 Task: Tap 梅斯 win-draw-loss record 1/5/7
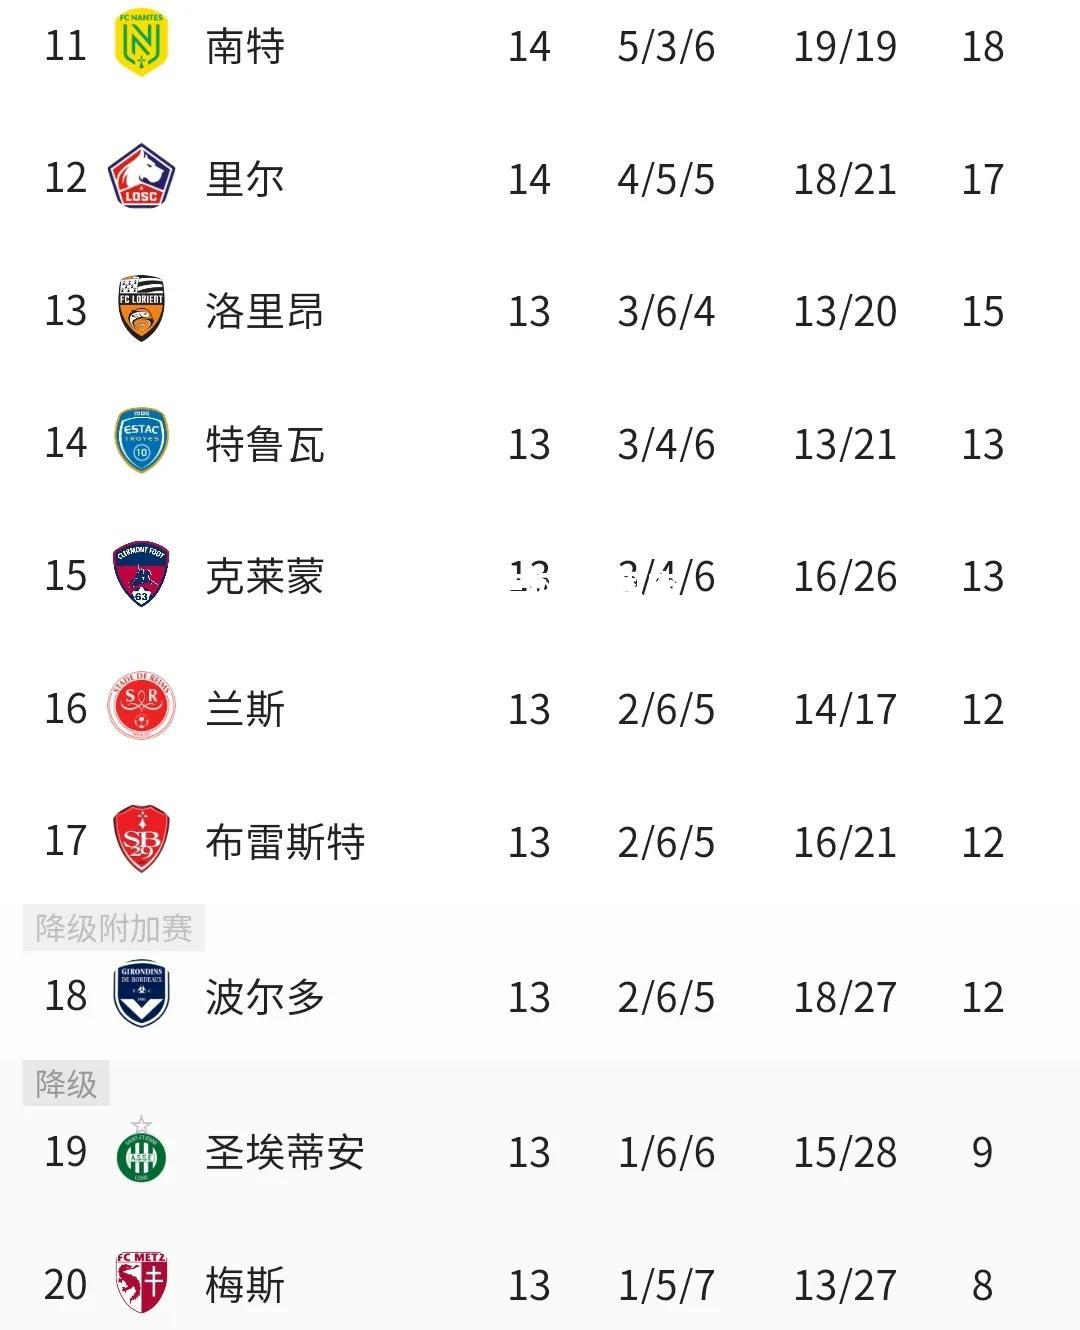(666, 1285)
